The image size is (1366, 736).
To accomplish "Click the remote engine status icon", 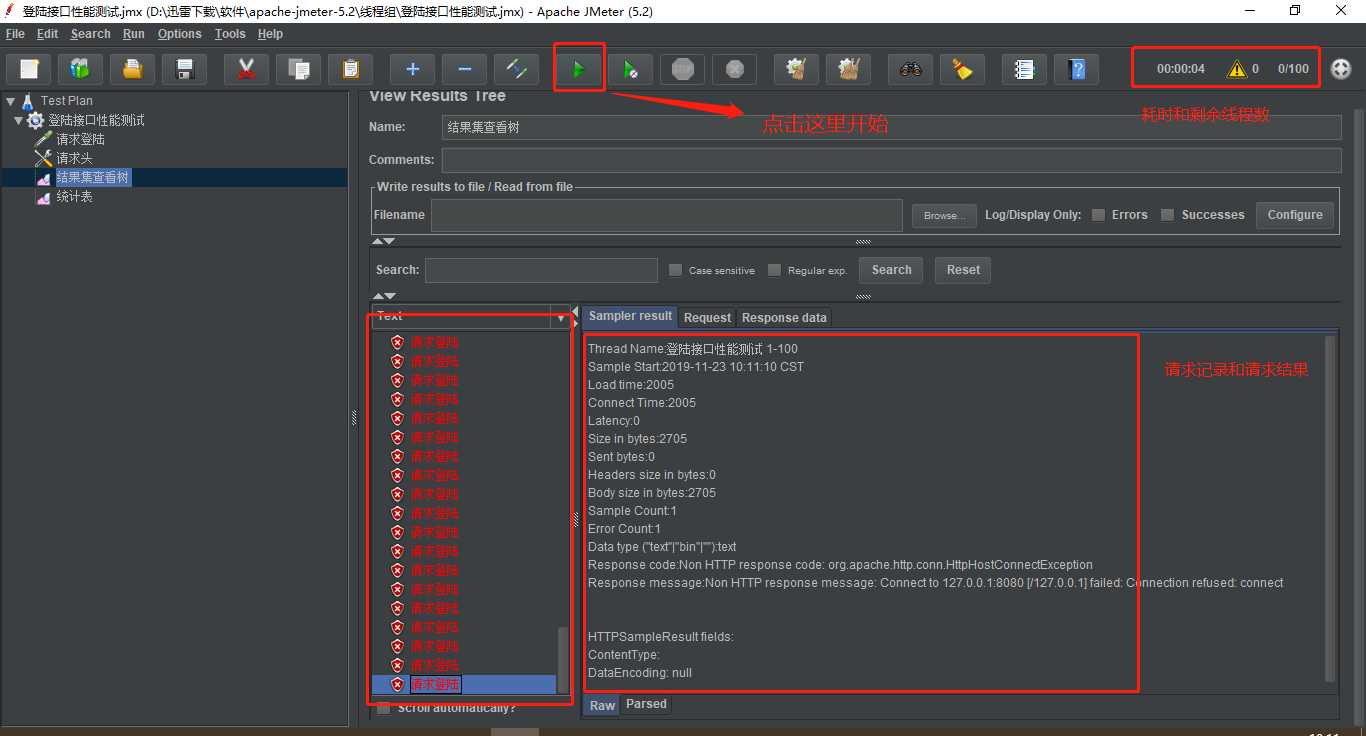I will [1341, 69].
